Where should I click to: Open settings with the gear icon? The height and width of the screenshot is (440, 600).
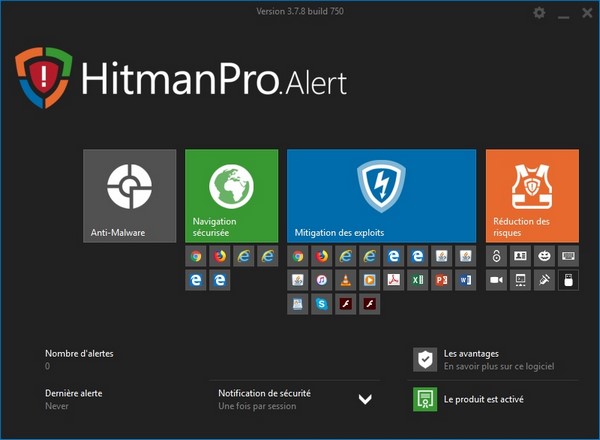tap(539, 13)
